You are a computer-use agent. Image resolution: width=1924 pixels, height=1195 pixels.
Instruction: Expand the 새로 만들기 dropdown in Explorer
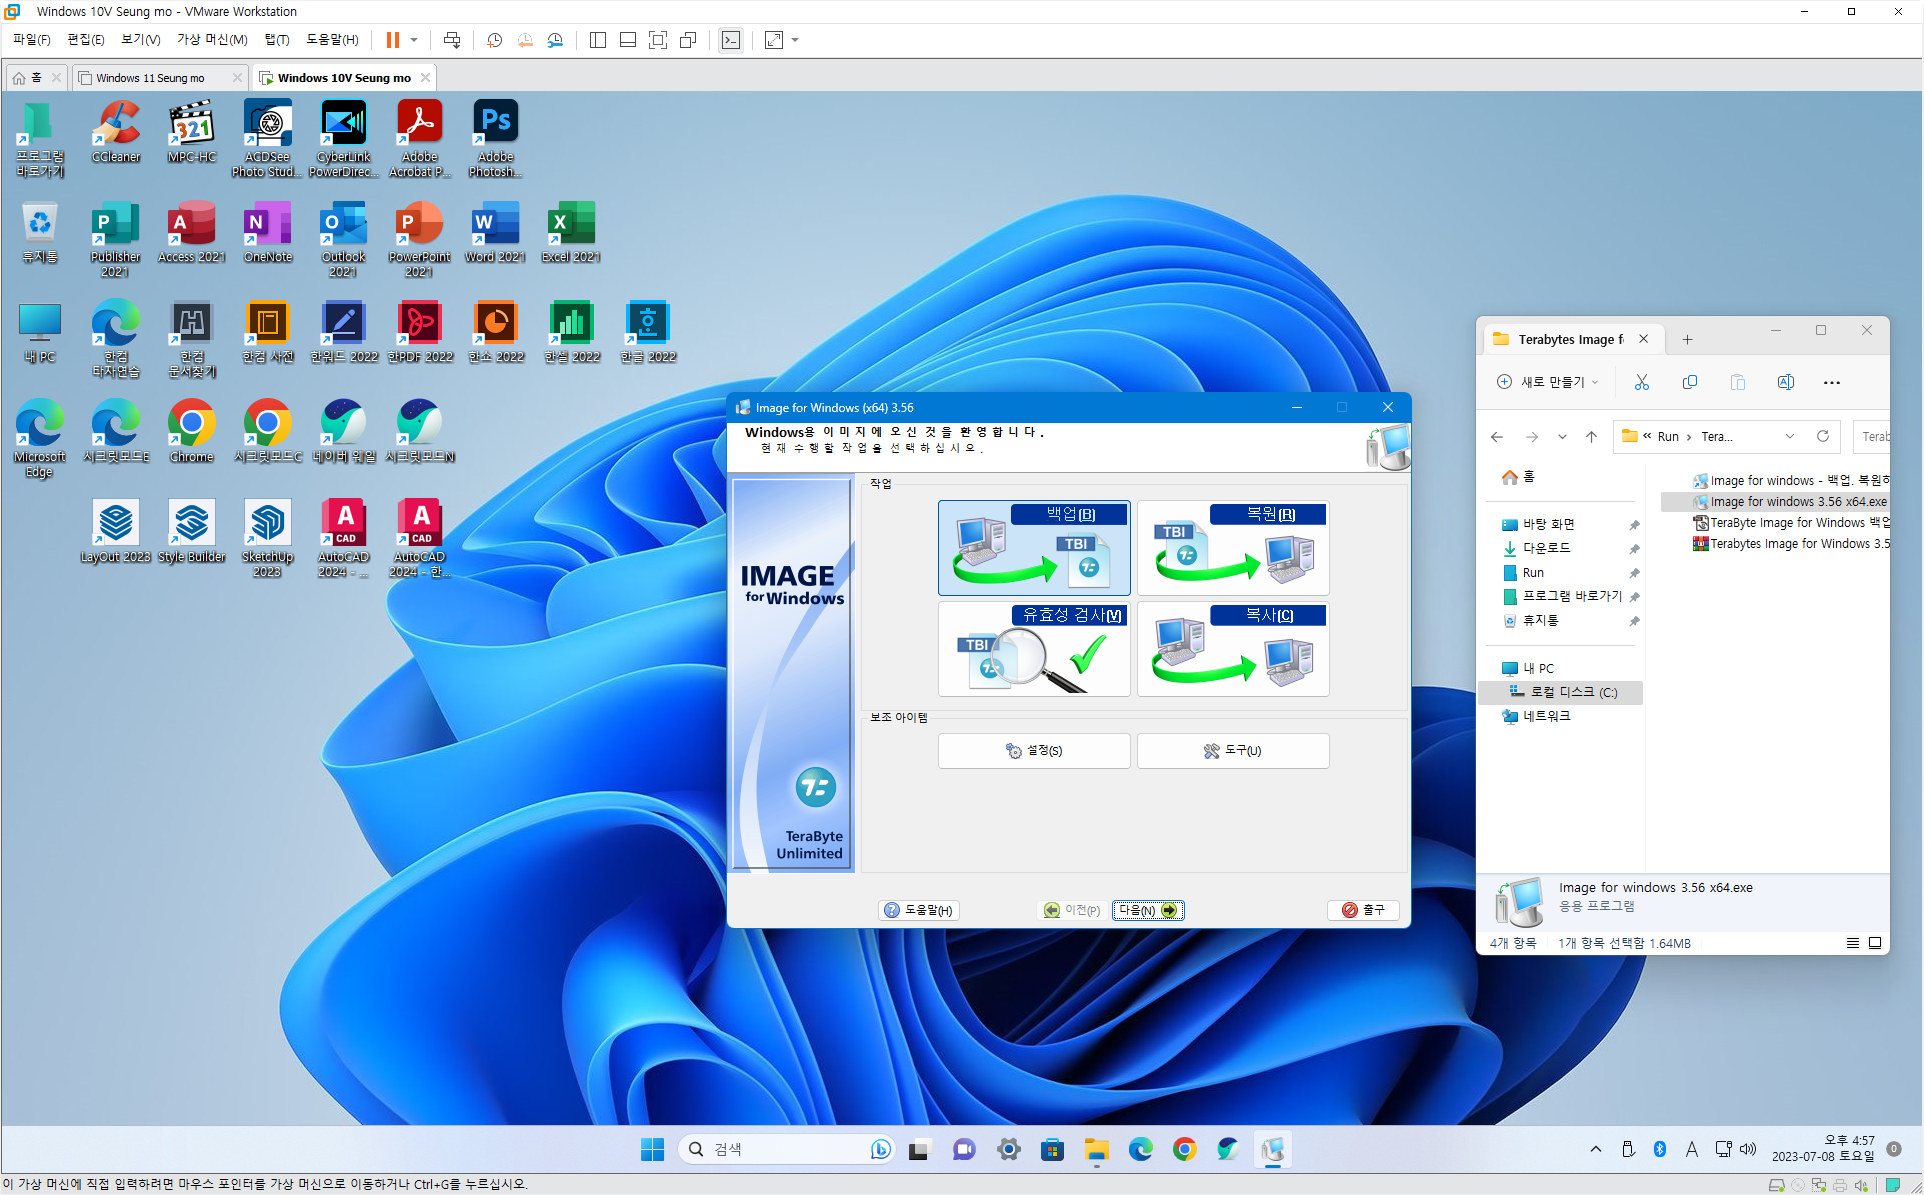click(1548, 382)
